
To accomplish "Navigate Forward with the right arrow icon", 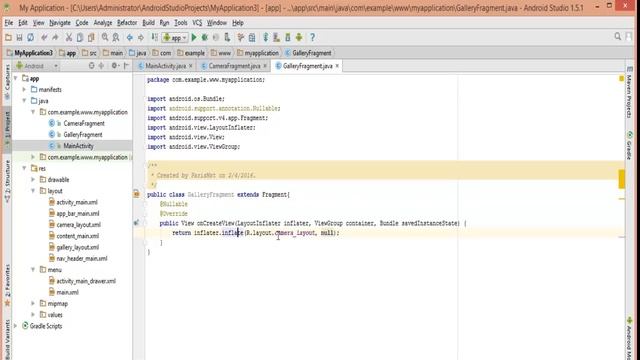I will [141, 38].
